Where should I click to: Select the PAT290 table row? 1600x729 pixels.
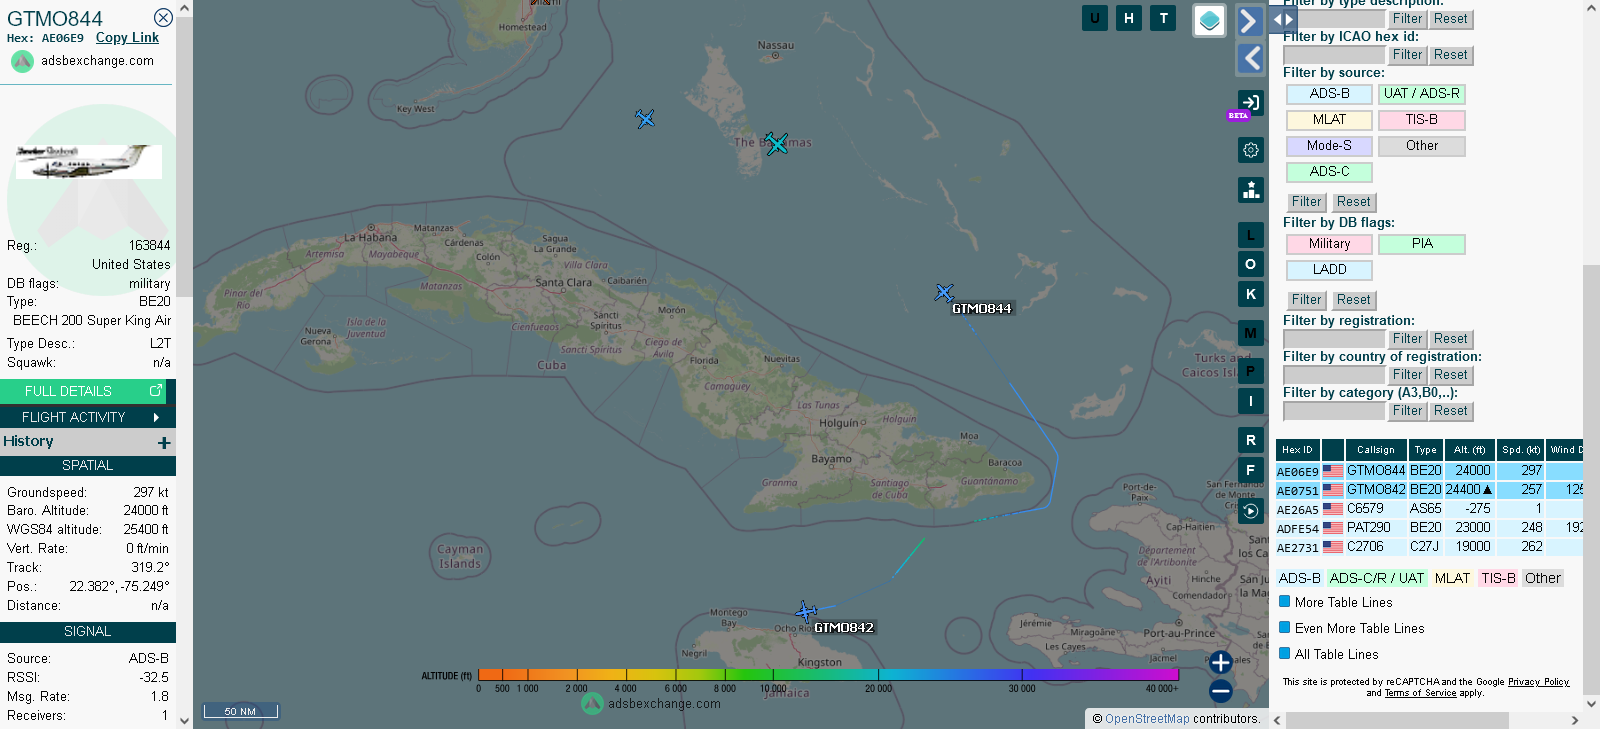(1429, 527)
